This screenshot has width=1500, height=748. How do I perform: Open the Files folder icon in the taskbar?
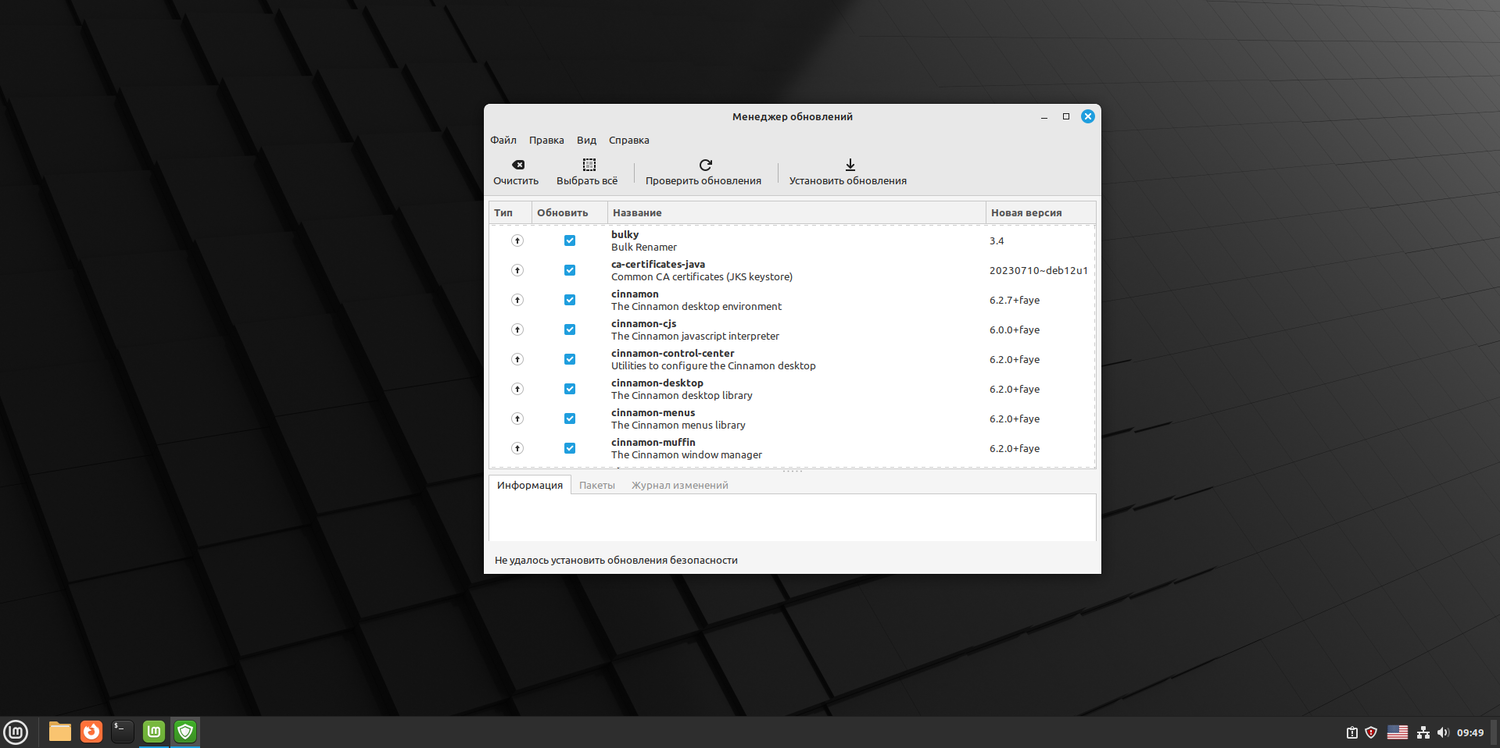pos(60,732)
